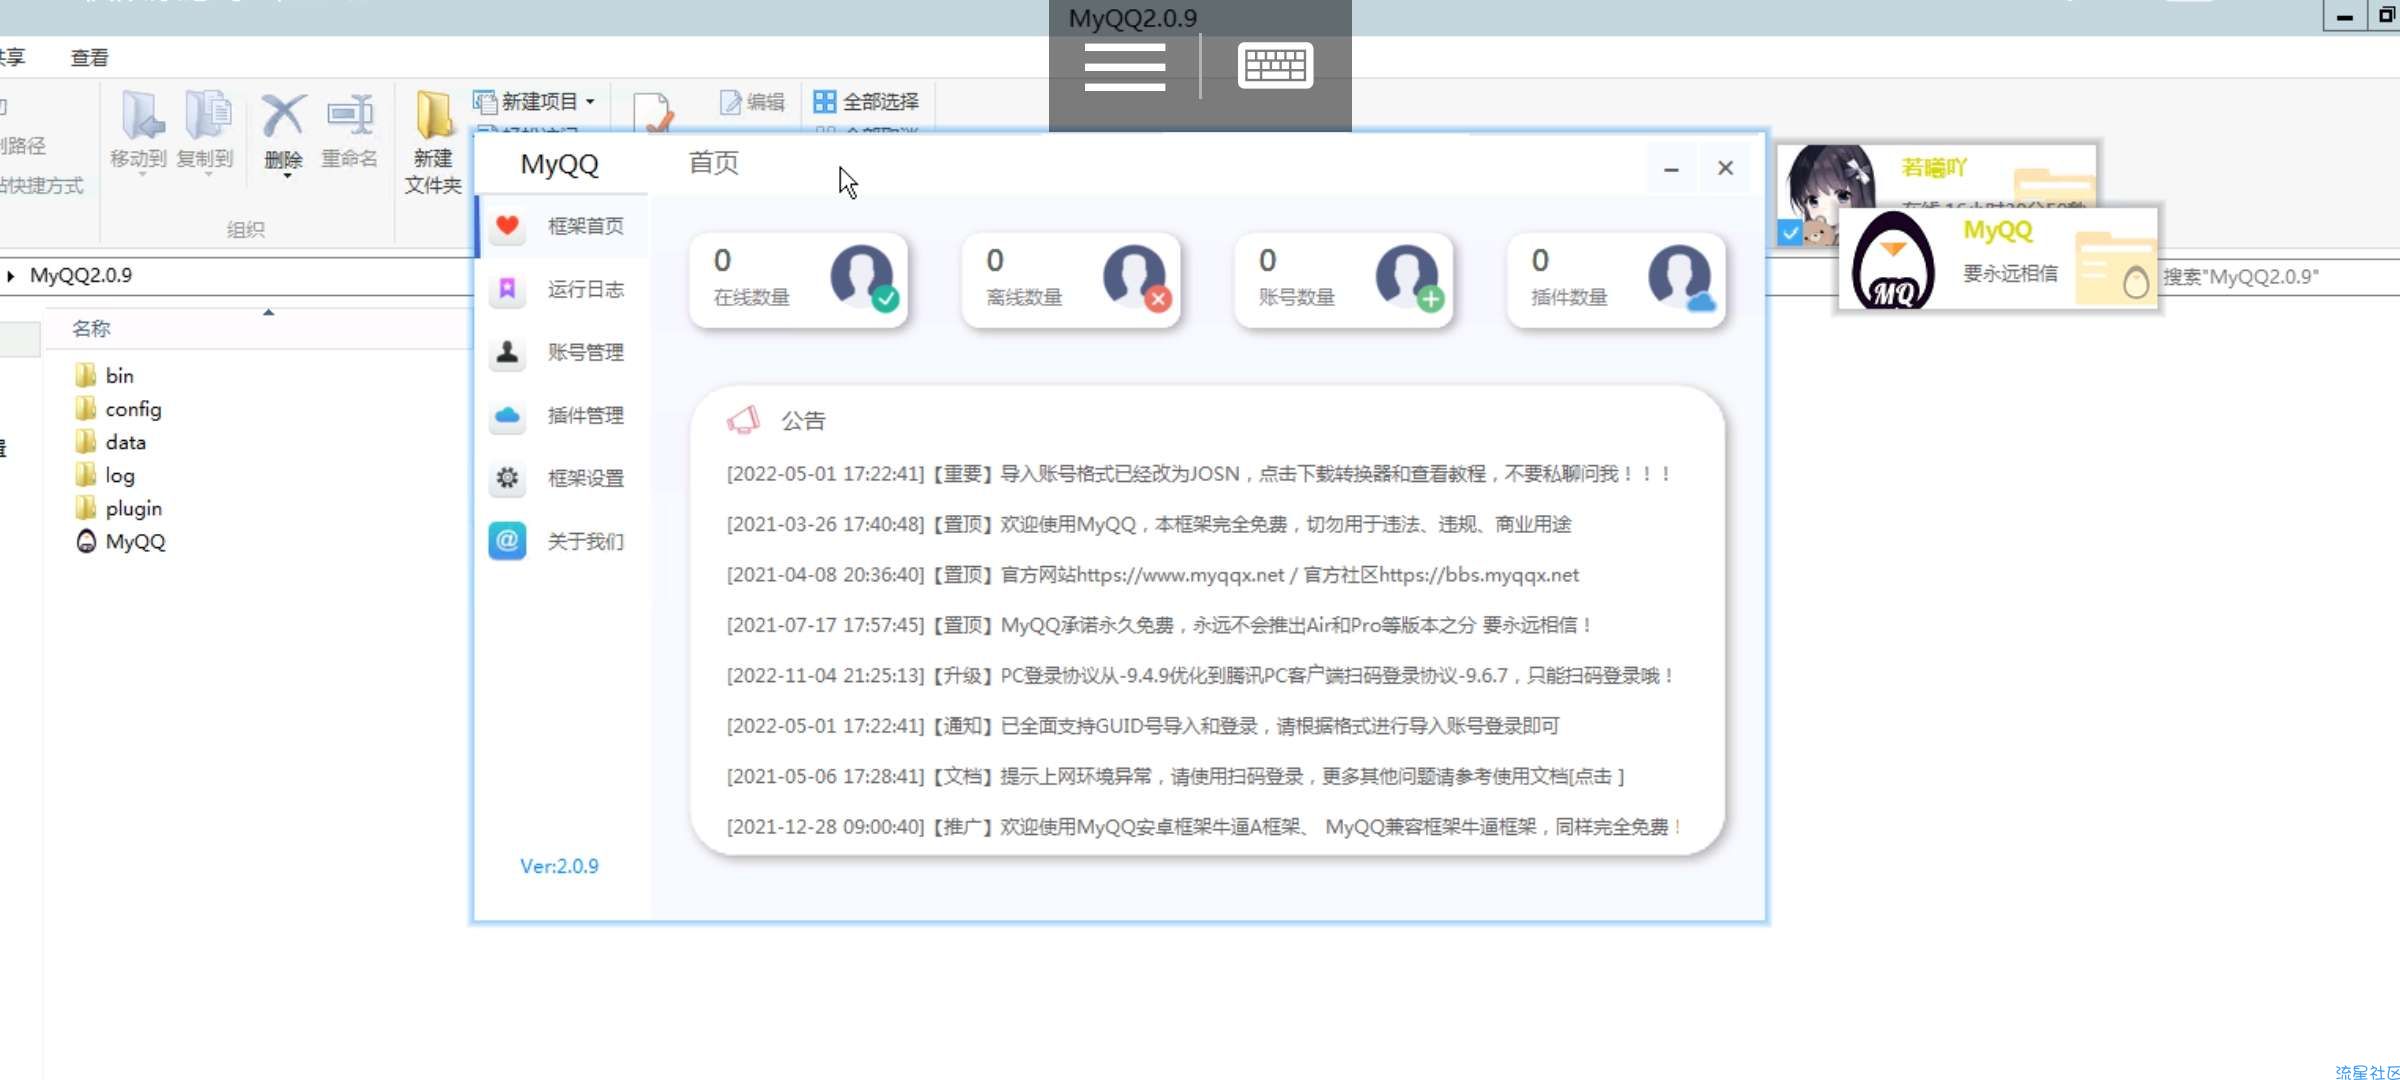Click the 插件数量 avatar with cloud badge
This screenshot has height=1080, width=2400.
coord(1682,278)
